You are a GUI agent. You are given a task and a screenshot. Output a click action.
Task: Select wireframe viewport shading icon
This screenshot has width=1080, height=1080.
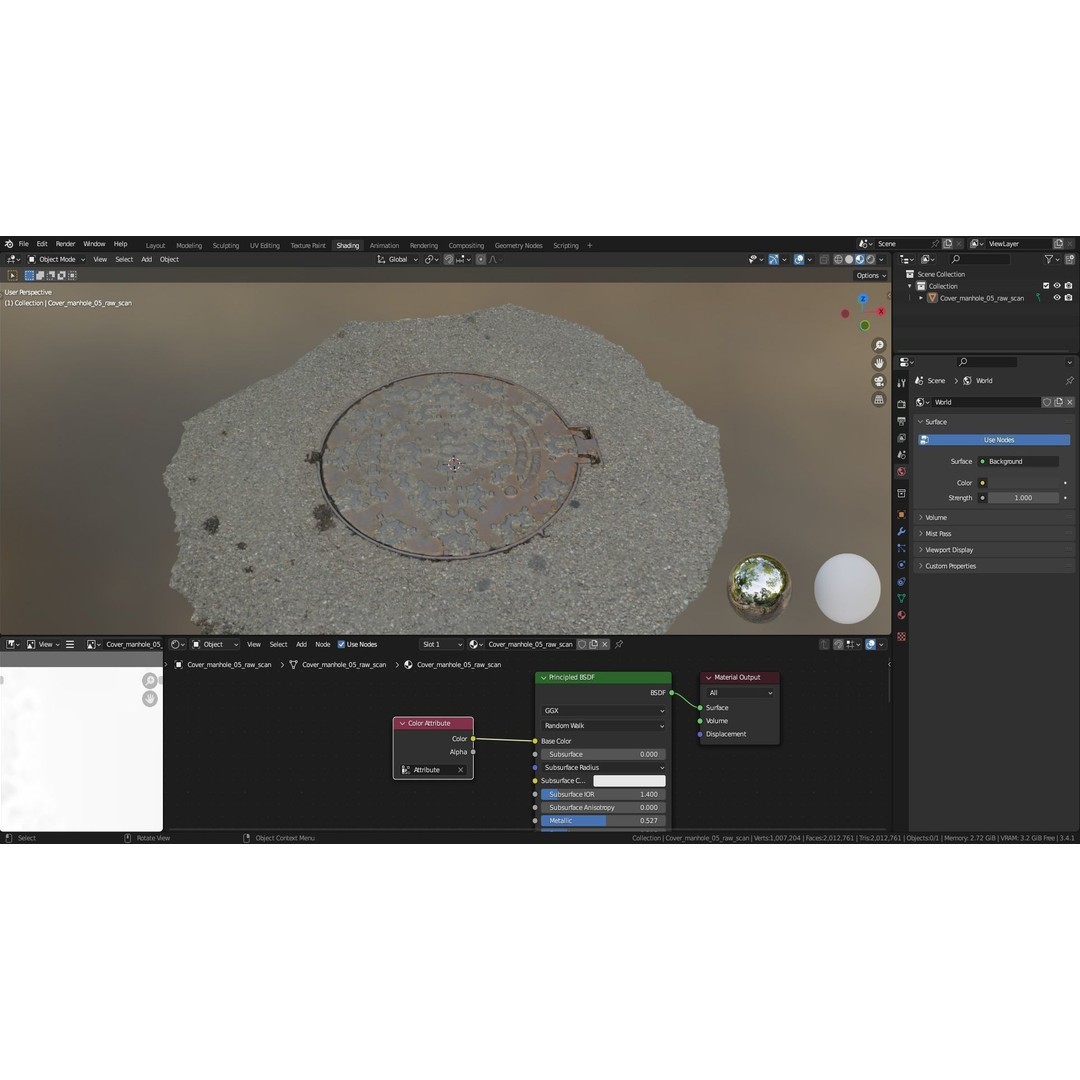coord(838,260)
